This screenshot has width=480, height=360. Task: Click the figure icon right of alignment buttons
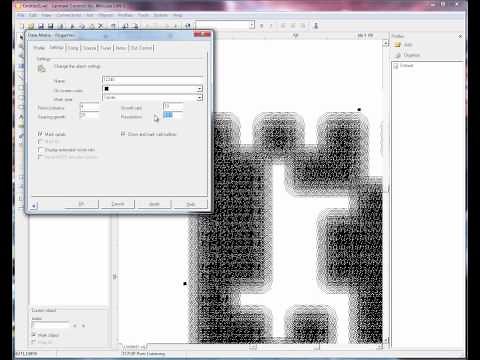tap(316, 25)
